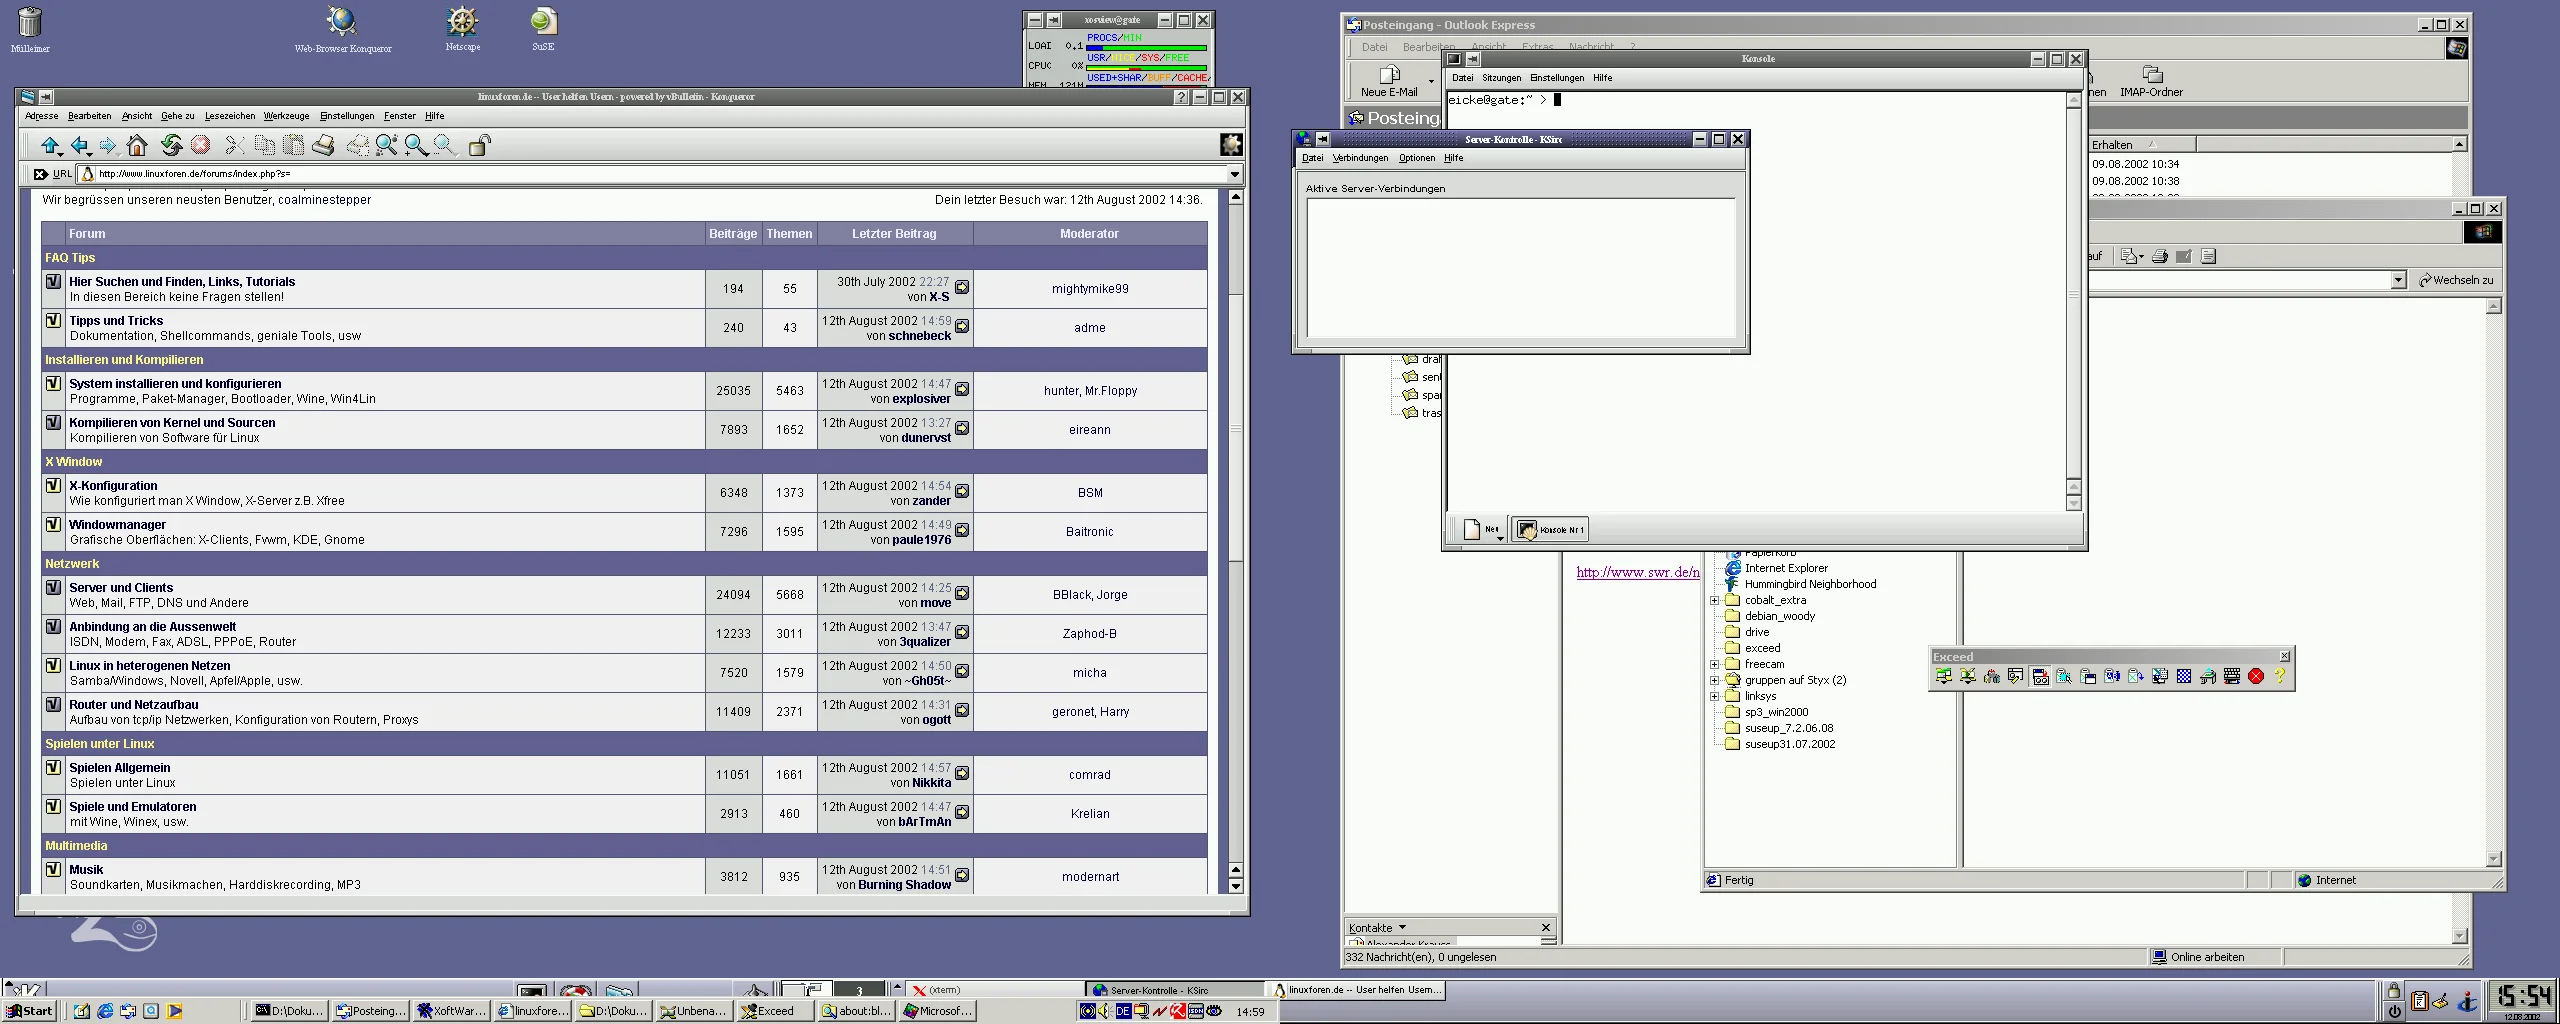Open the Lesezeichen menu in Konqueror
The width and height of the screenshot is (2560, 1024).
click(230, 116)
